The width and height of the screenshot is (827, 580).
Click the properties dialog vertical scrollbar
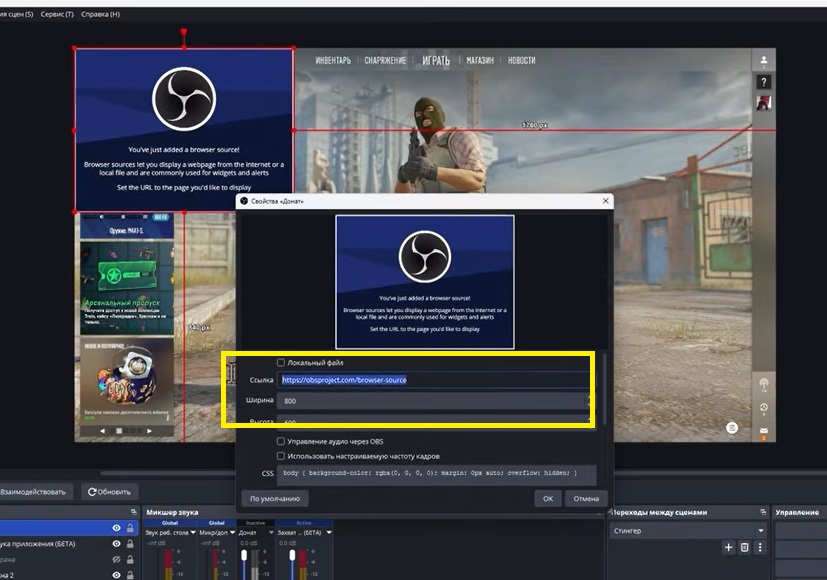click(x=604, y=390)
